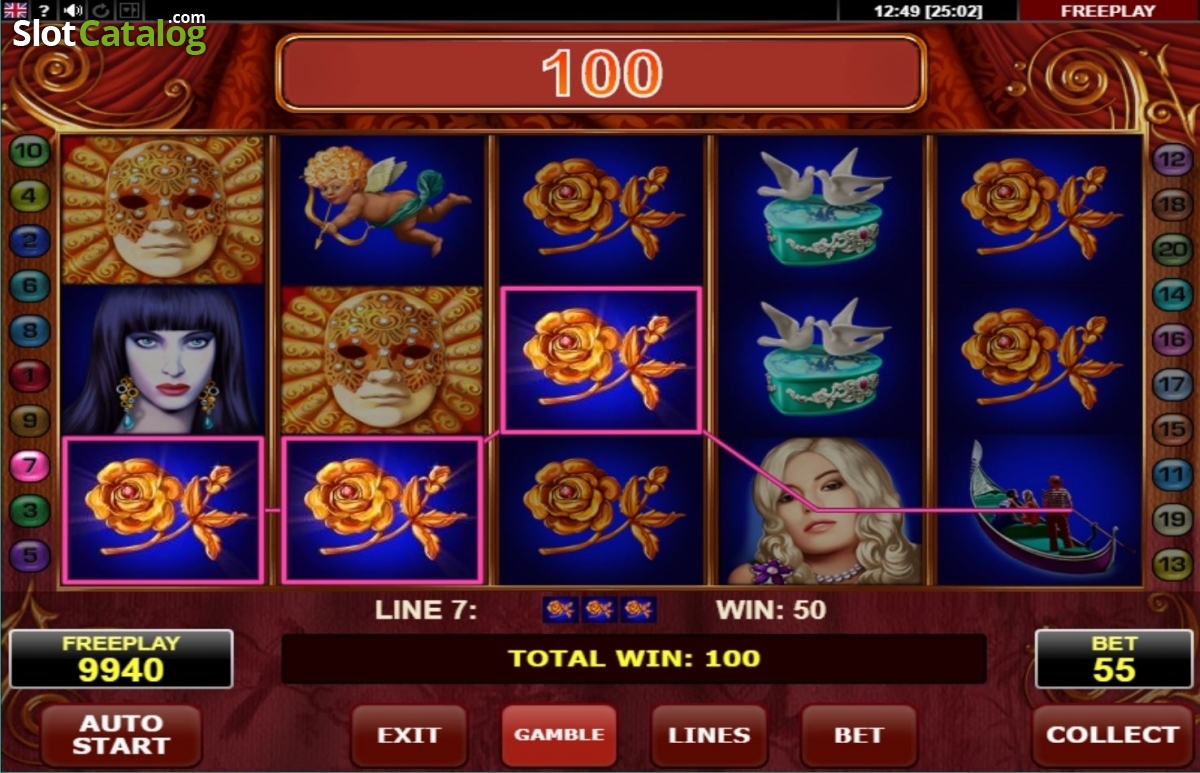The image size is (1200, 773).
Task: Exit the game with EXIT button
Action: [409, 735]
